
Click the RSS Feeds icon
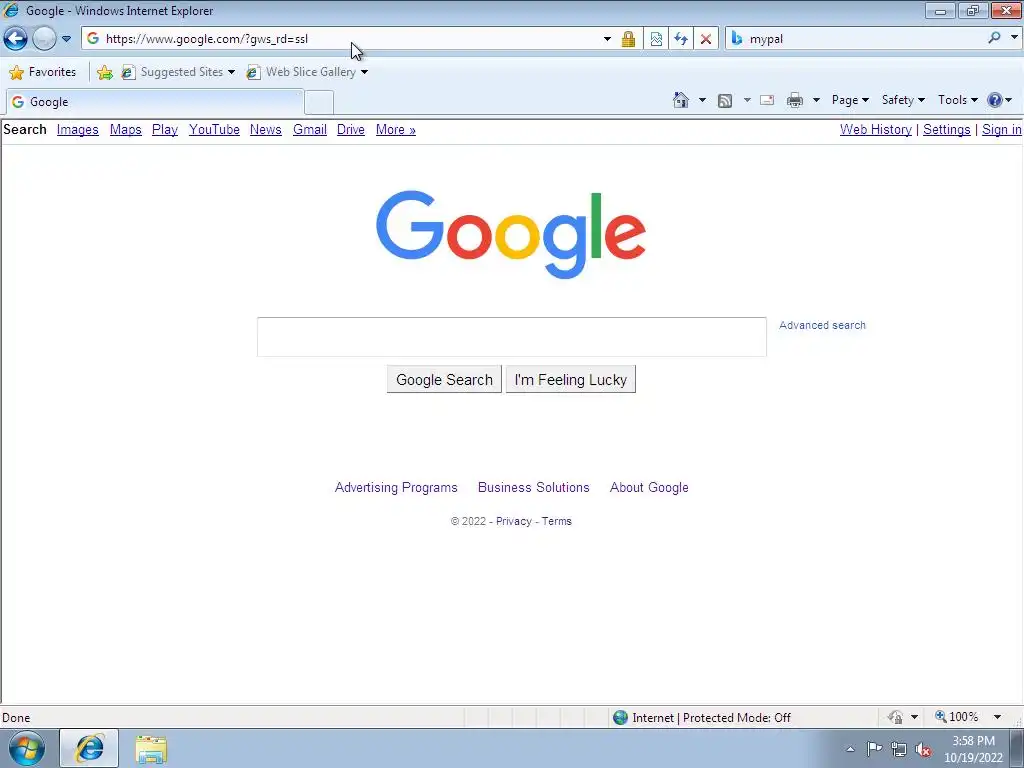(x=725, y=101)
